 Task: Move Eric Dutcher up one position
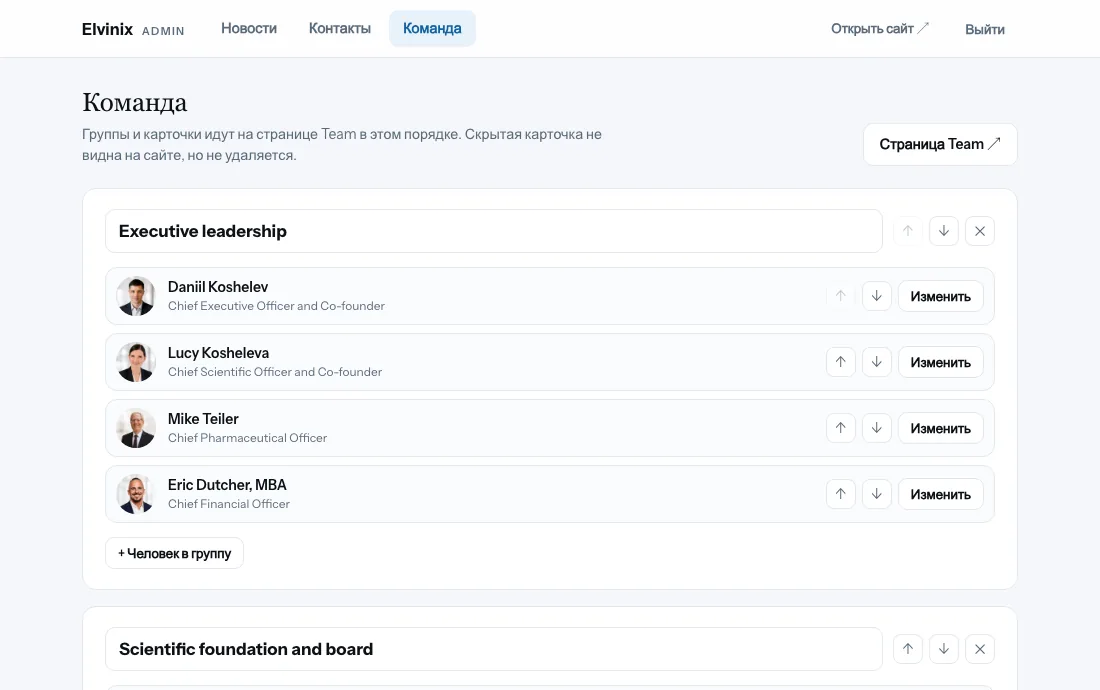pyautogui.click(x=840, y=494)
